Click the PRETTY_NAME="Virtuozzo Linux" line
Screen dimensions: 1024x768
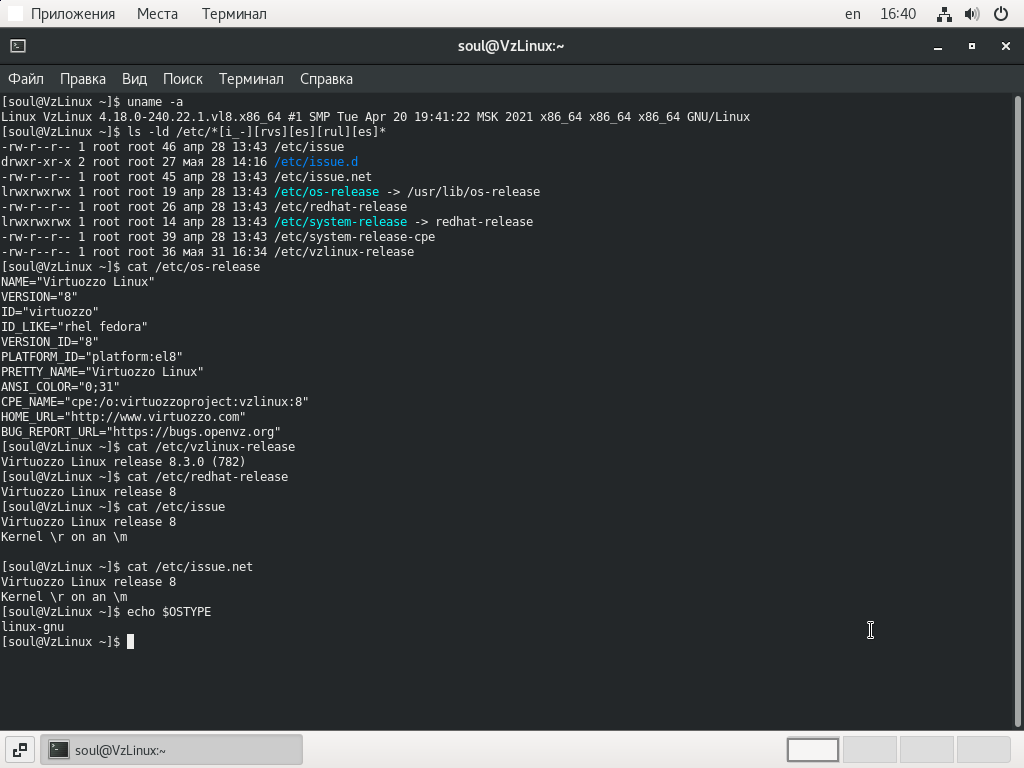point(103,372)
